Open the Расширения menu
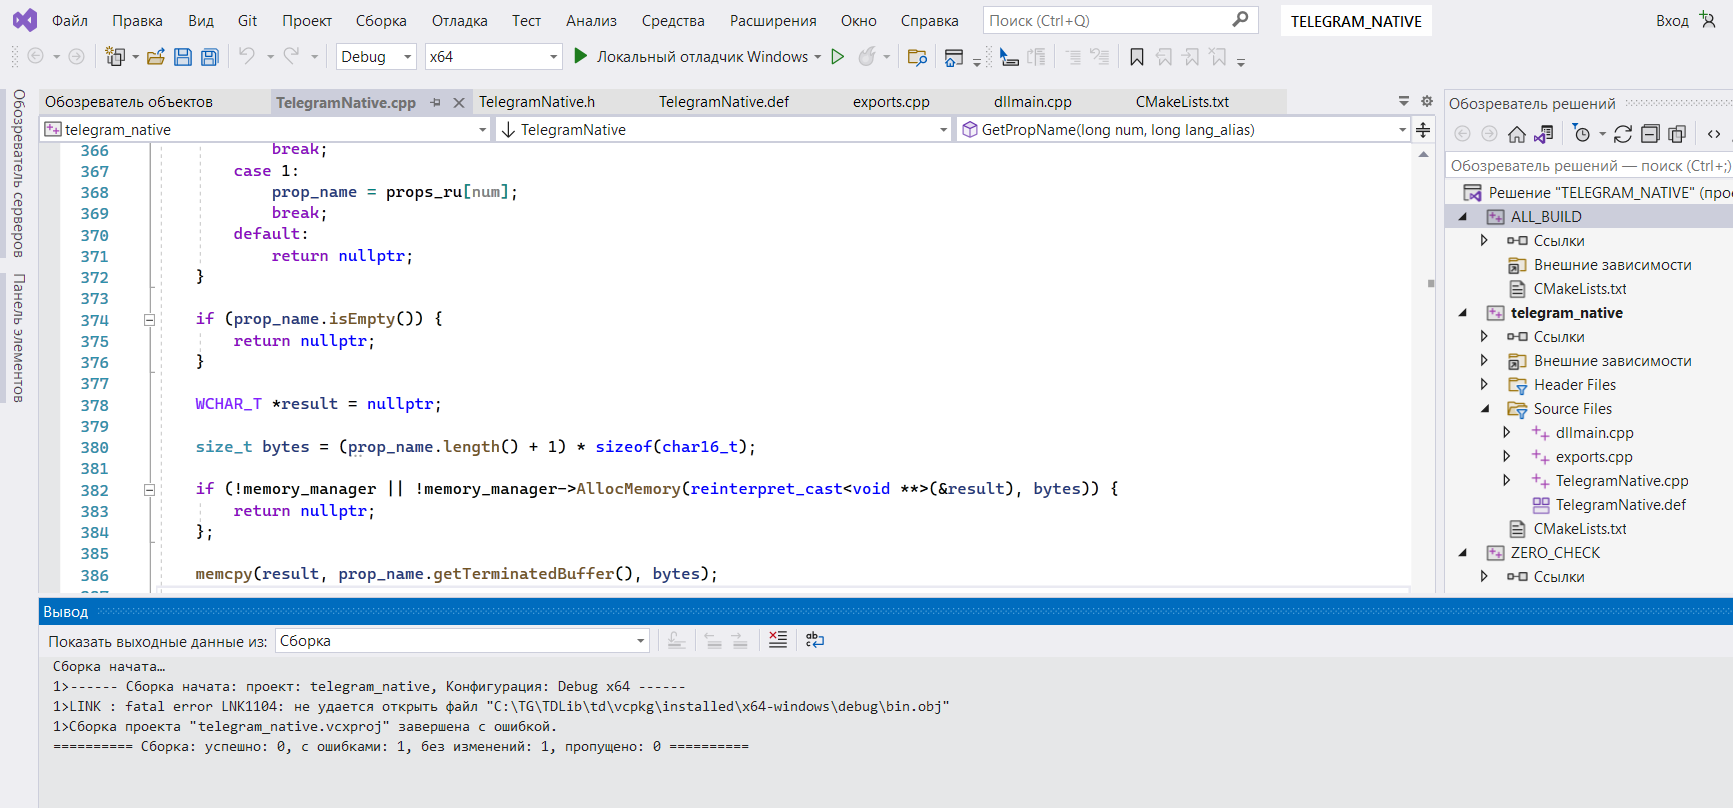Image resolution: width=1733 pixels, height=808 pixels. pyautogui.click(x=773, y=20)
